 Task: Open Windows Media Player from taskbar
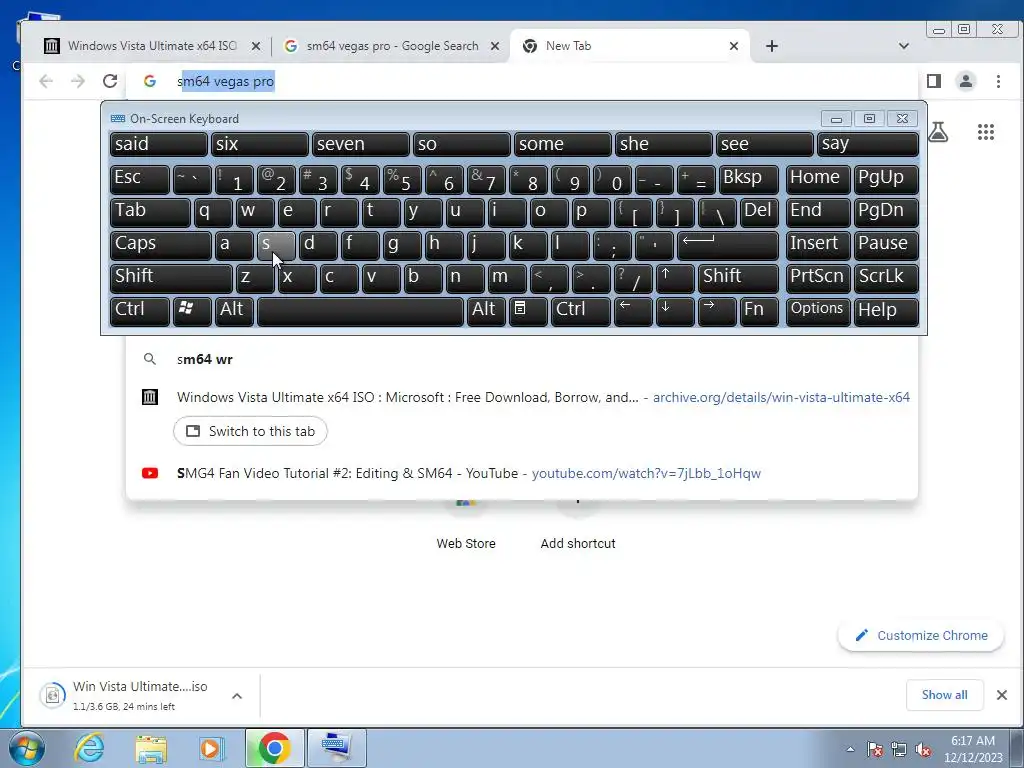[x=212, y=748]
